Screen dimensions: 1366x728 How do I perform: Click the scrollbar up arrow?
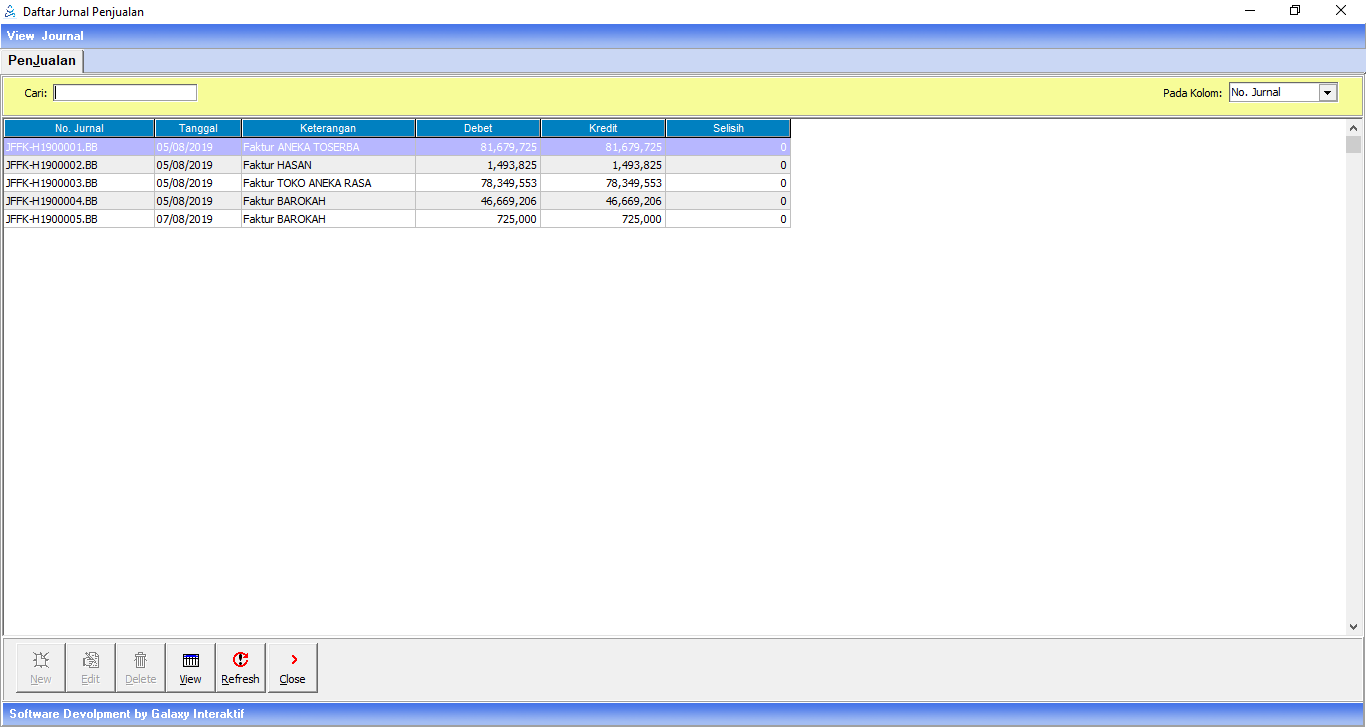tap(1353, 128)
